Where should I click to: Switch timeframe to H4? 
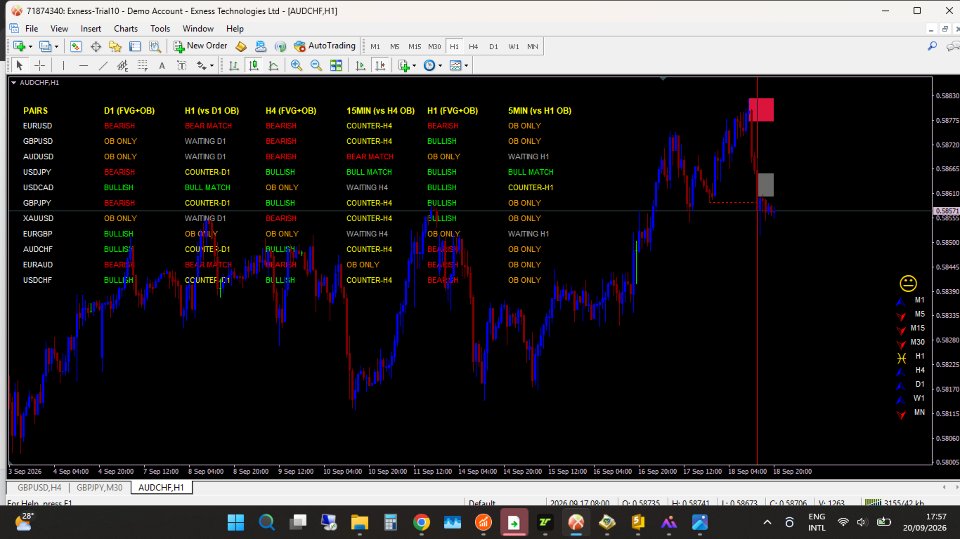pyautogui.click(x=473, y=47)
